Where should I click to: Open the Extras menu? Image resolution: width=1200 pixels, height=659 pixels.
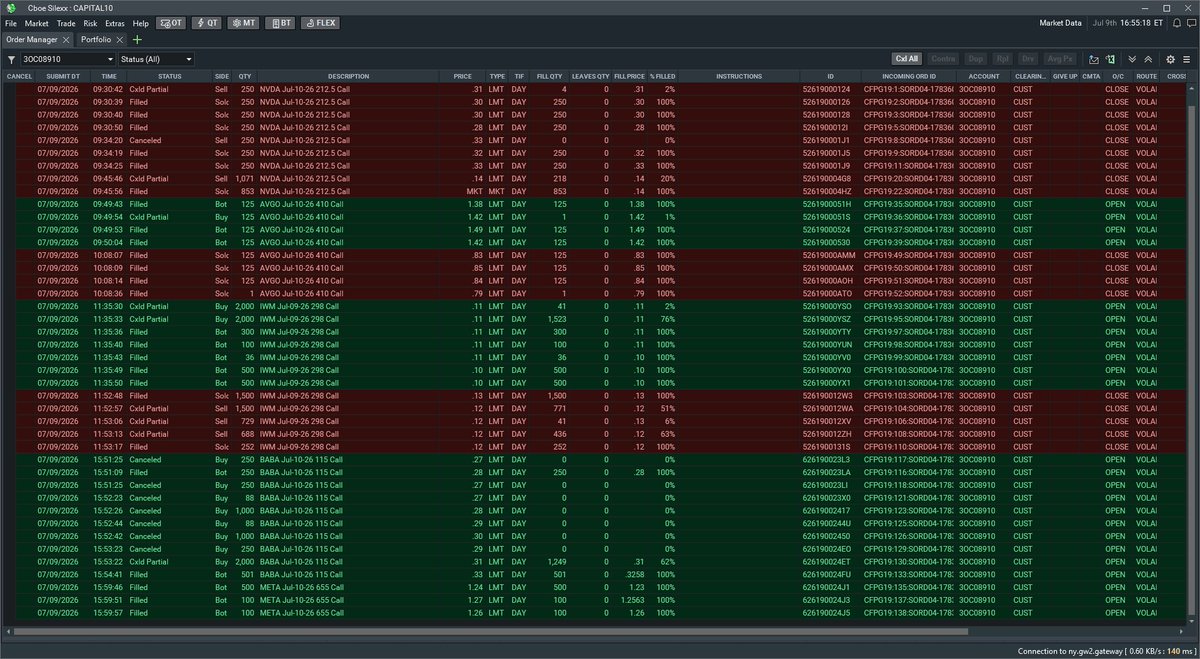pyautogui.click(x=115, y=23)
